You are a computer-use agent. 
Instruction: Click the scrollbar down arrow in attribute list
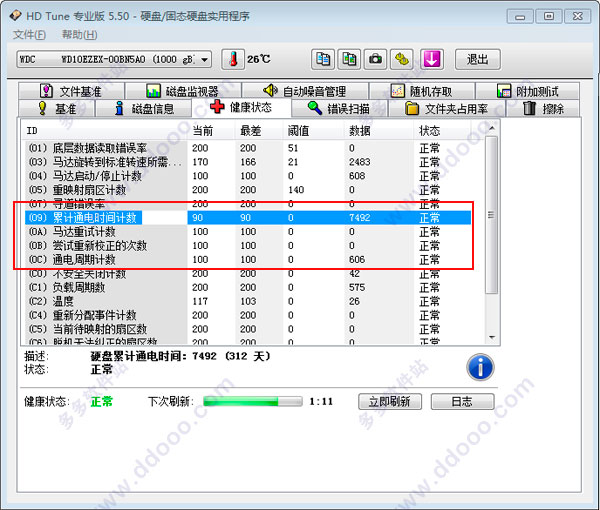pos(492,337)
